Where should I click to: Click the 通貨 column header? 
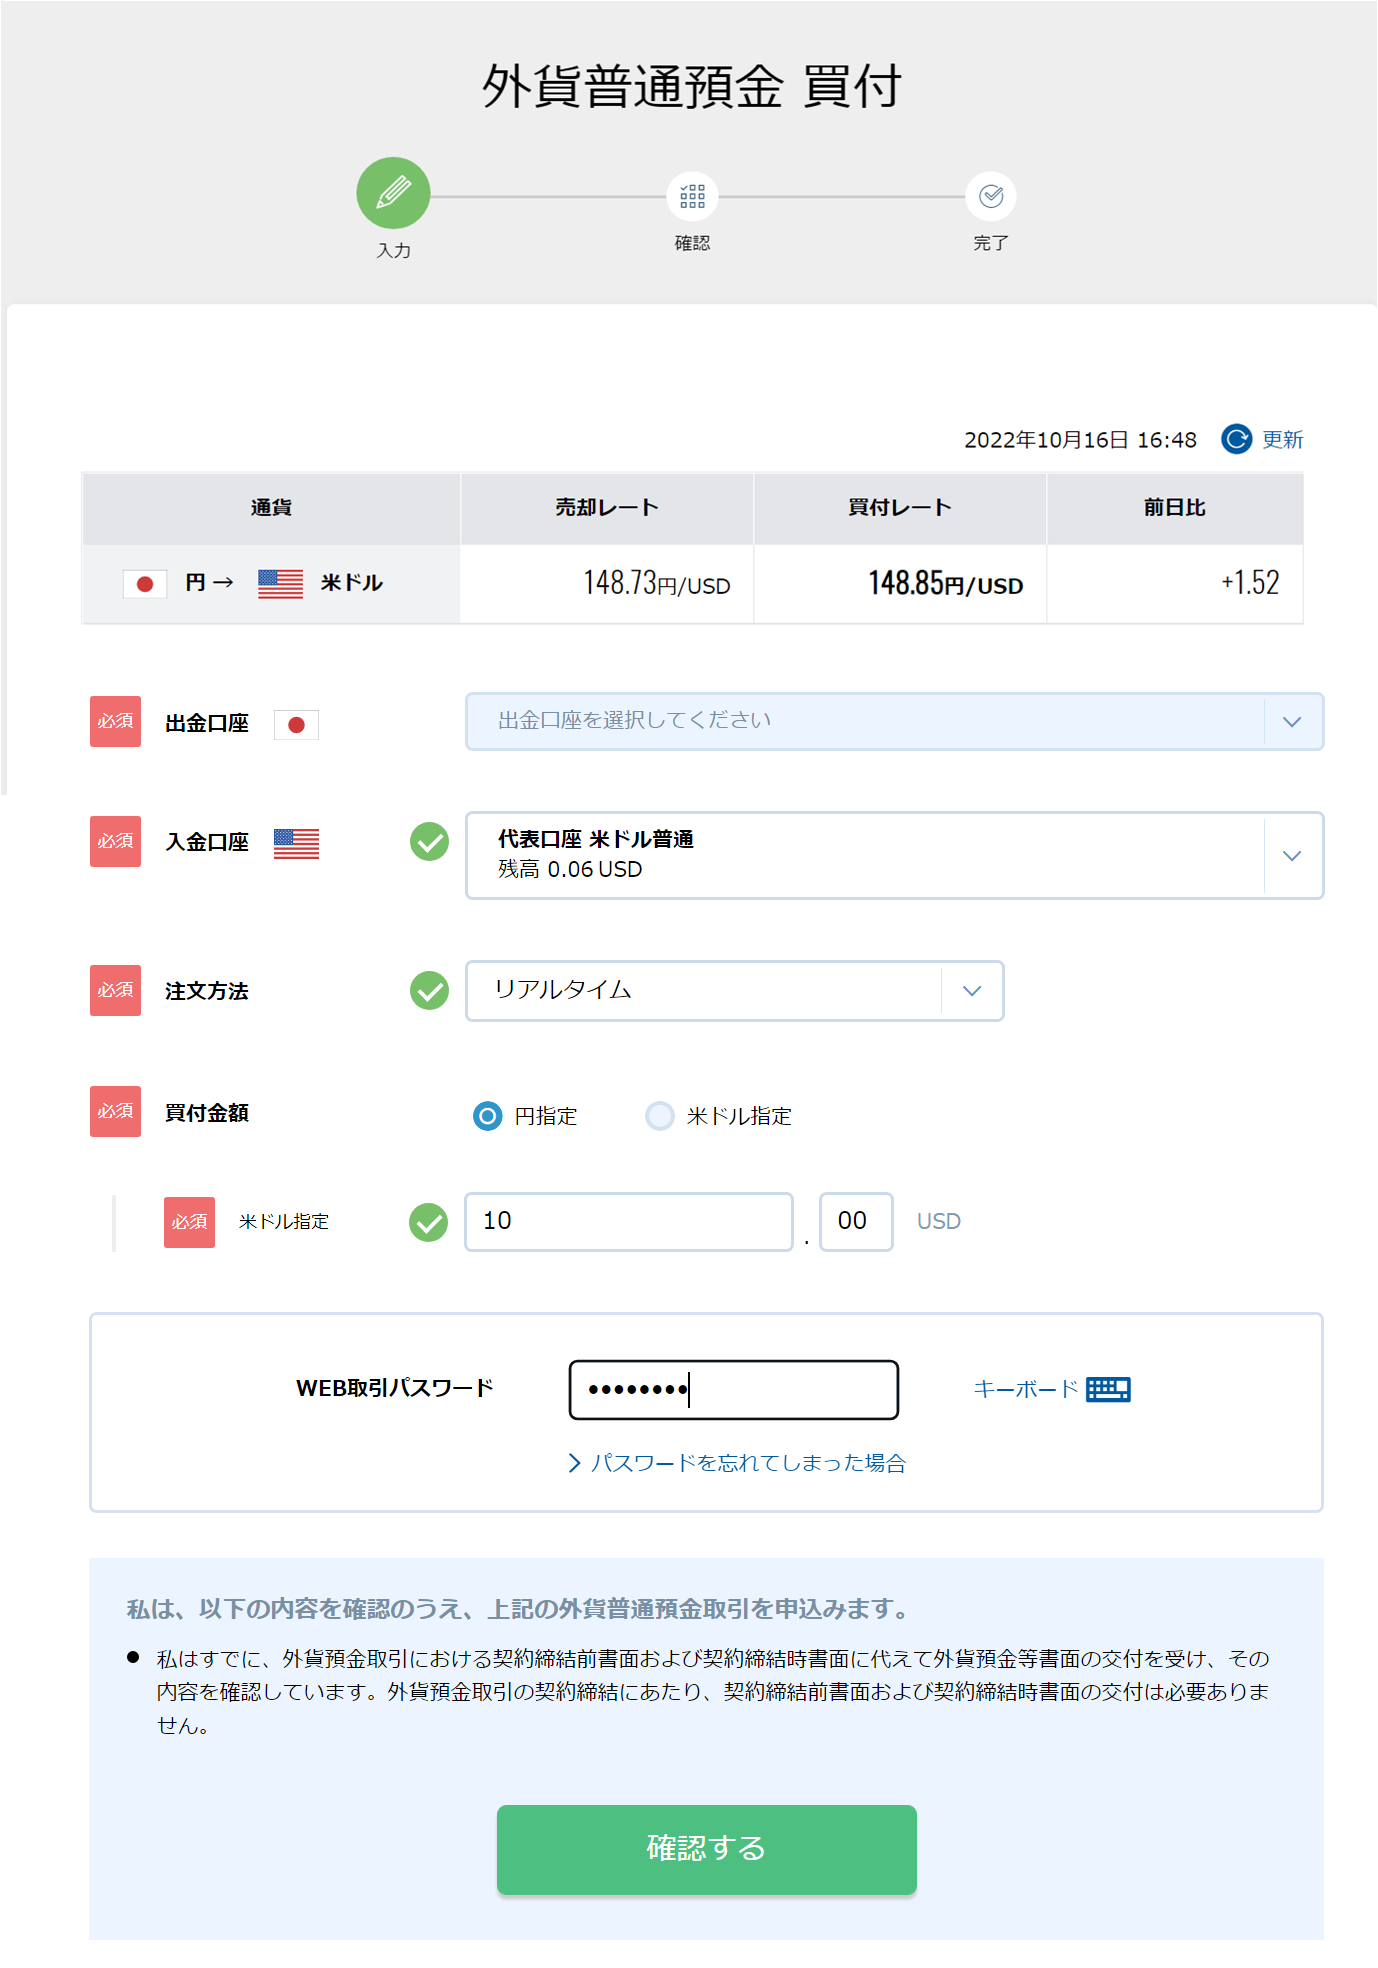pyautogui.click(x=271, y=508)
